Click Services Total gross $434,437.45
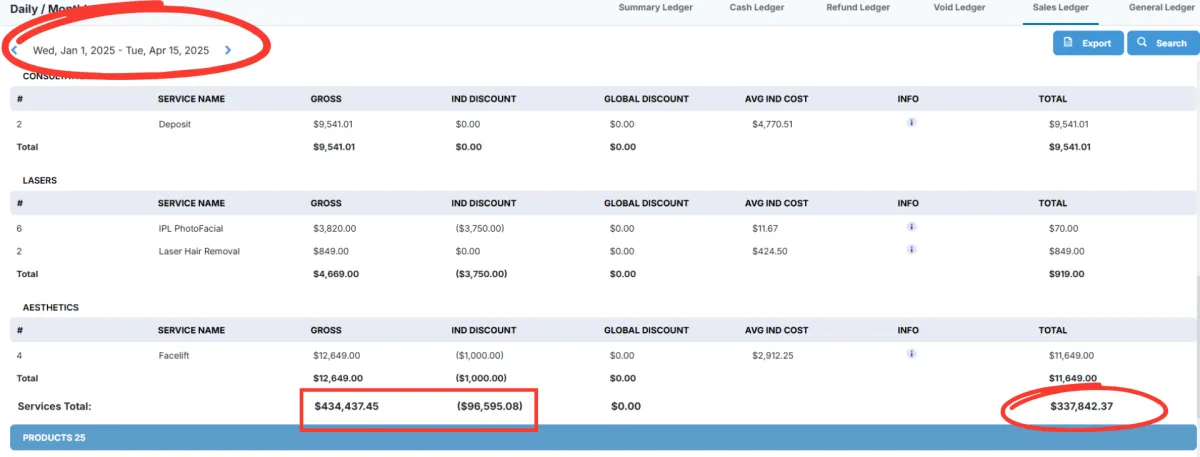The image size is (1200, 457). click(346, 406)
